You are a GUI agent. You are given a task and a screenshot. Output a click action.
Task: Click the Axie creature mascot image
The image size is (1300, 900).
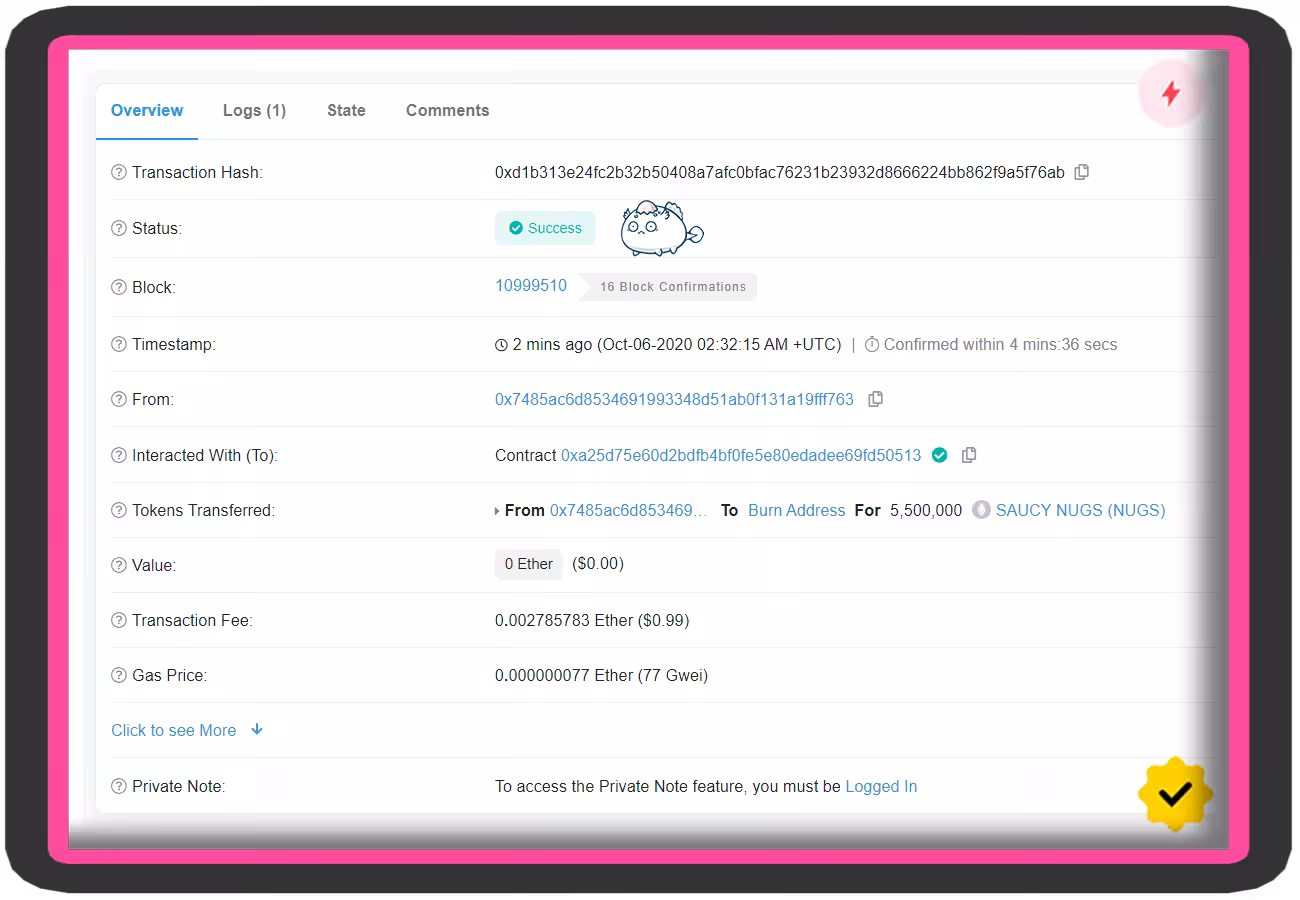[x=661, y=228]
